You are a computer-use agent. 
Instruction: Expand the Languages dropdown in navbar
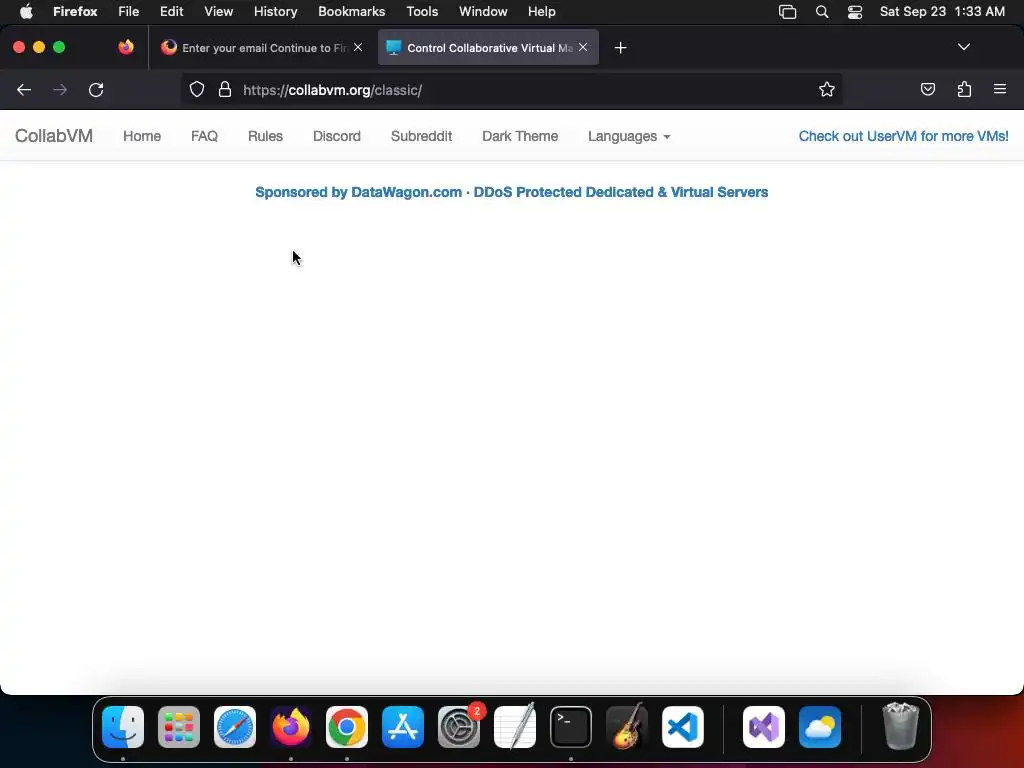point(629,136)
